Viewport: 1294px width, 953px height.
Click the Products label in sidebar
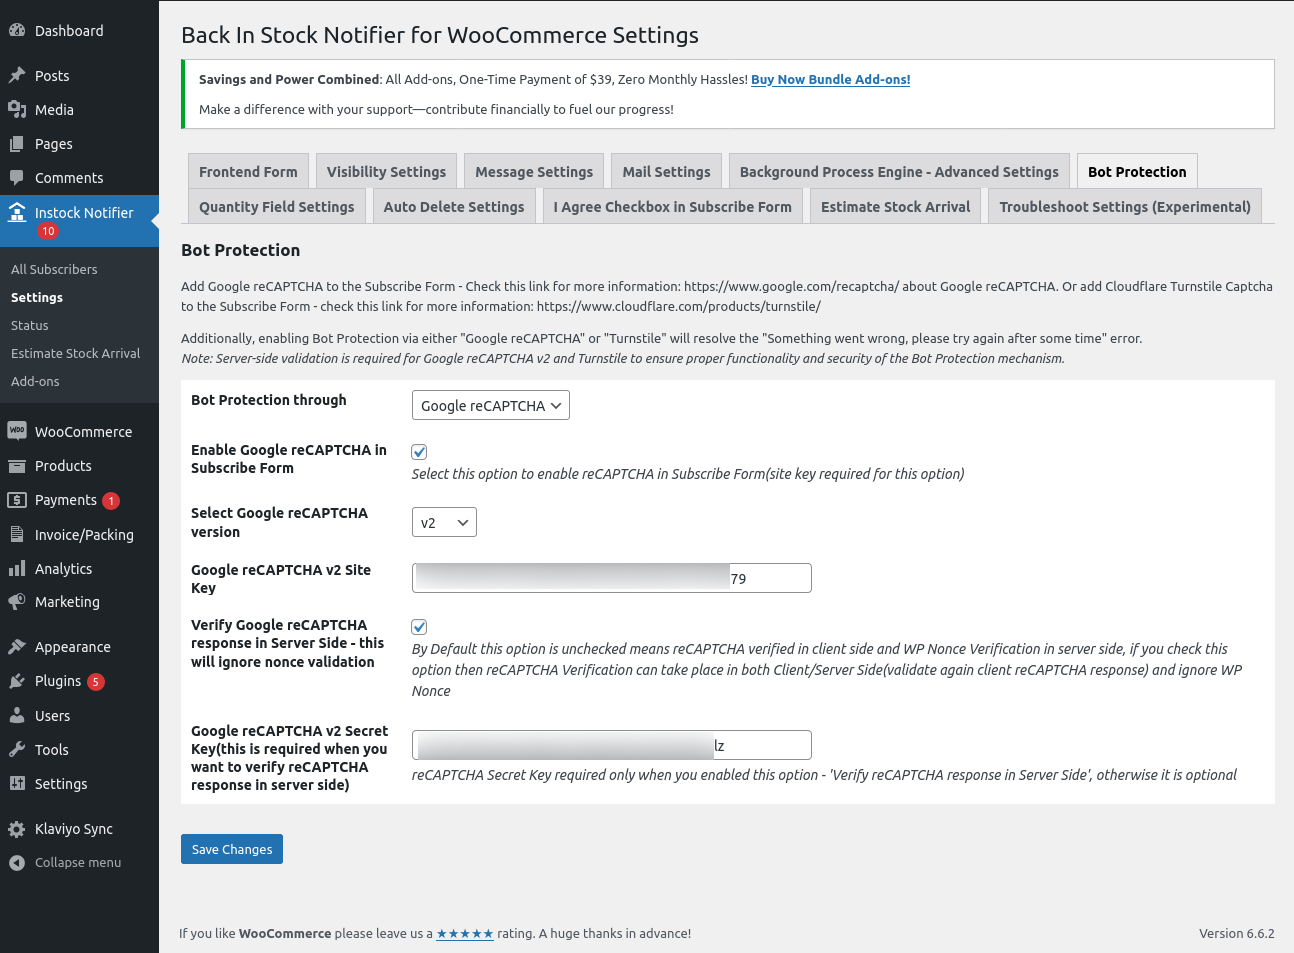pos(63,466)
